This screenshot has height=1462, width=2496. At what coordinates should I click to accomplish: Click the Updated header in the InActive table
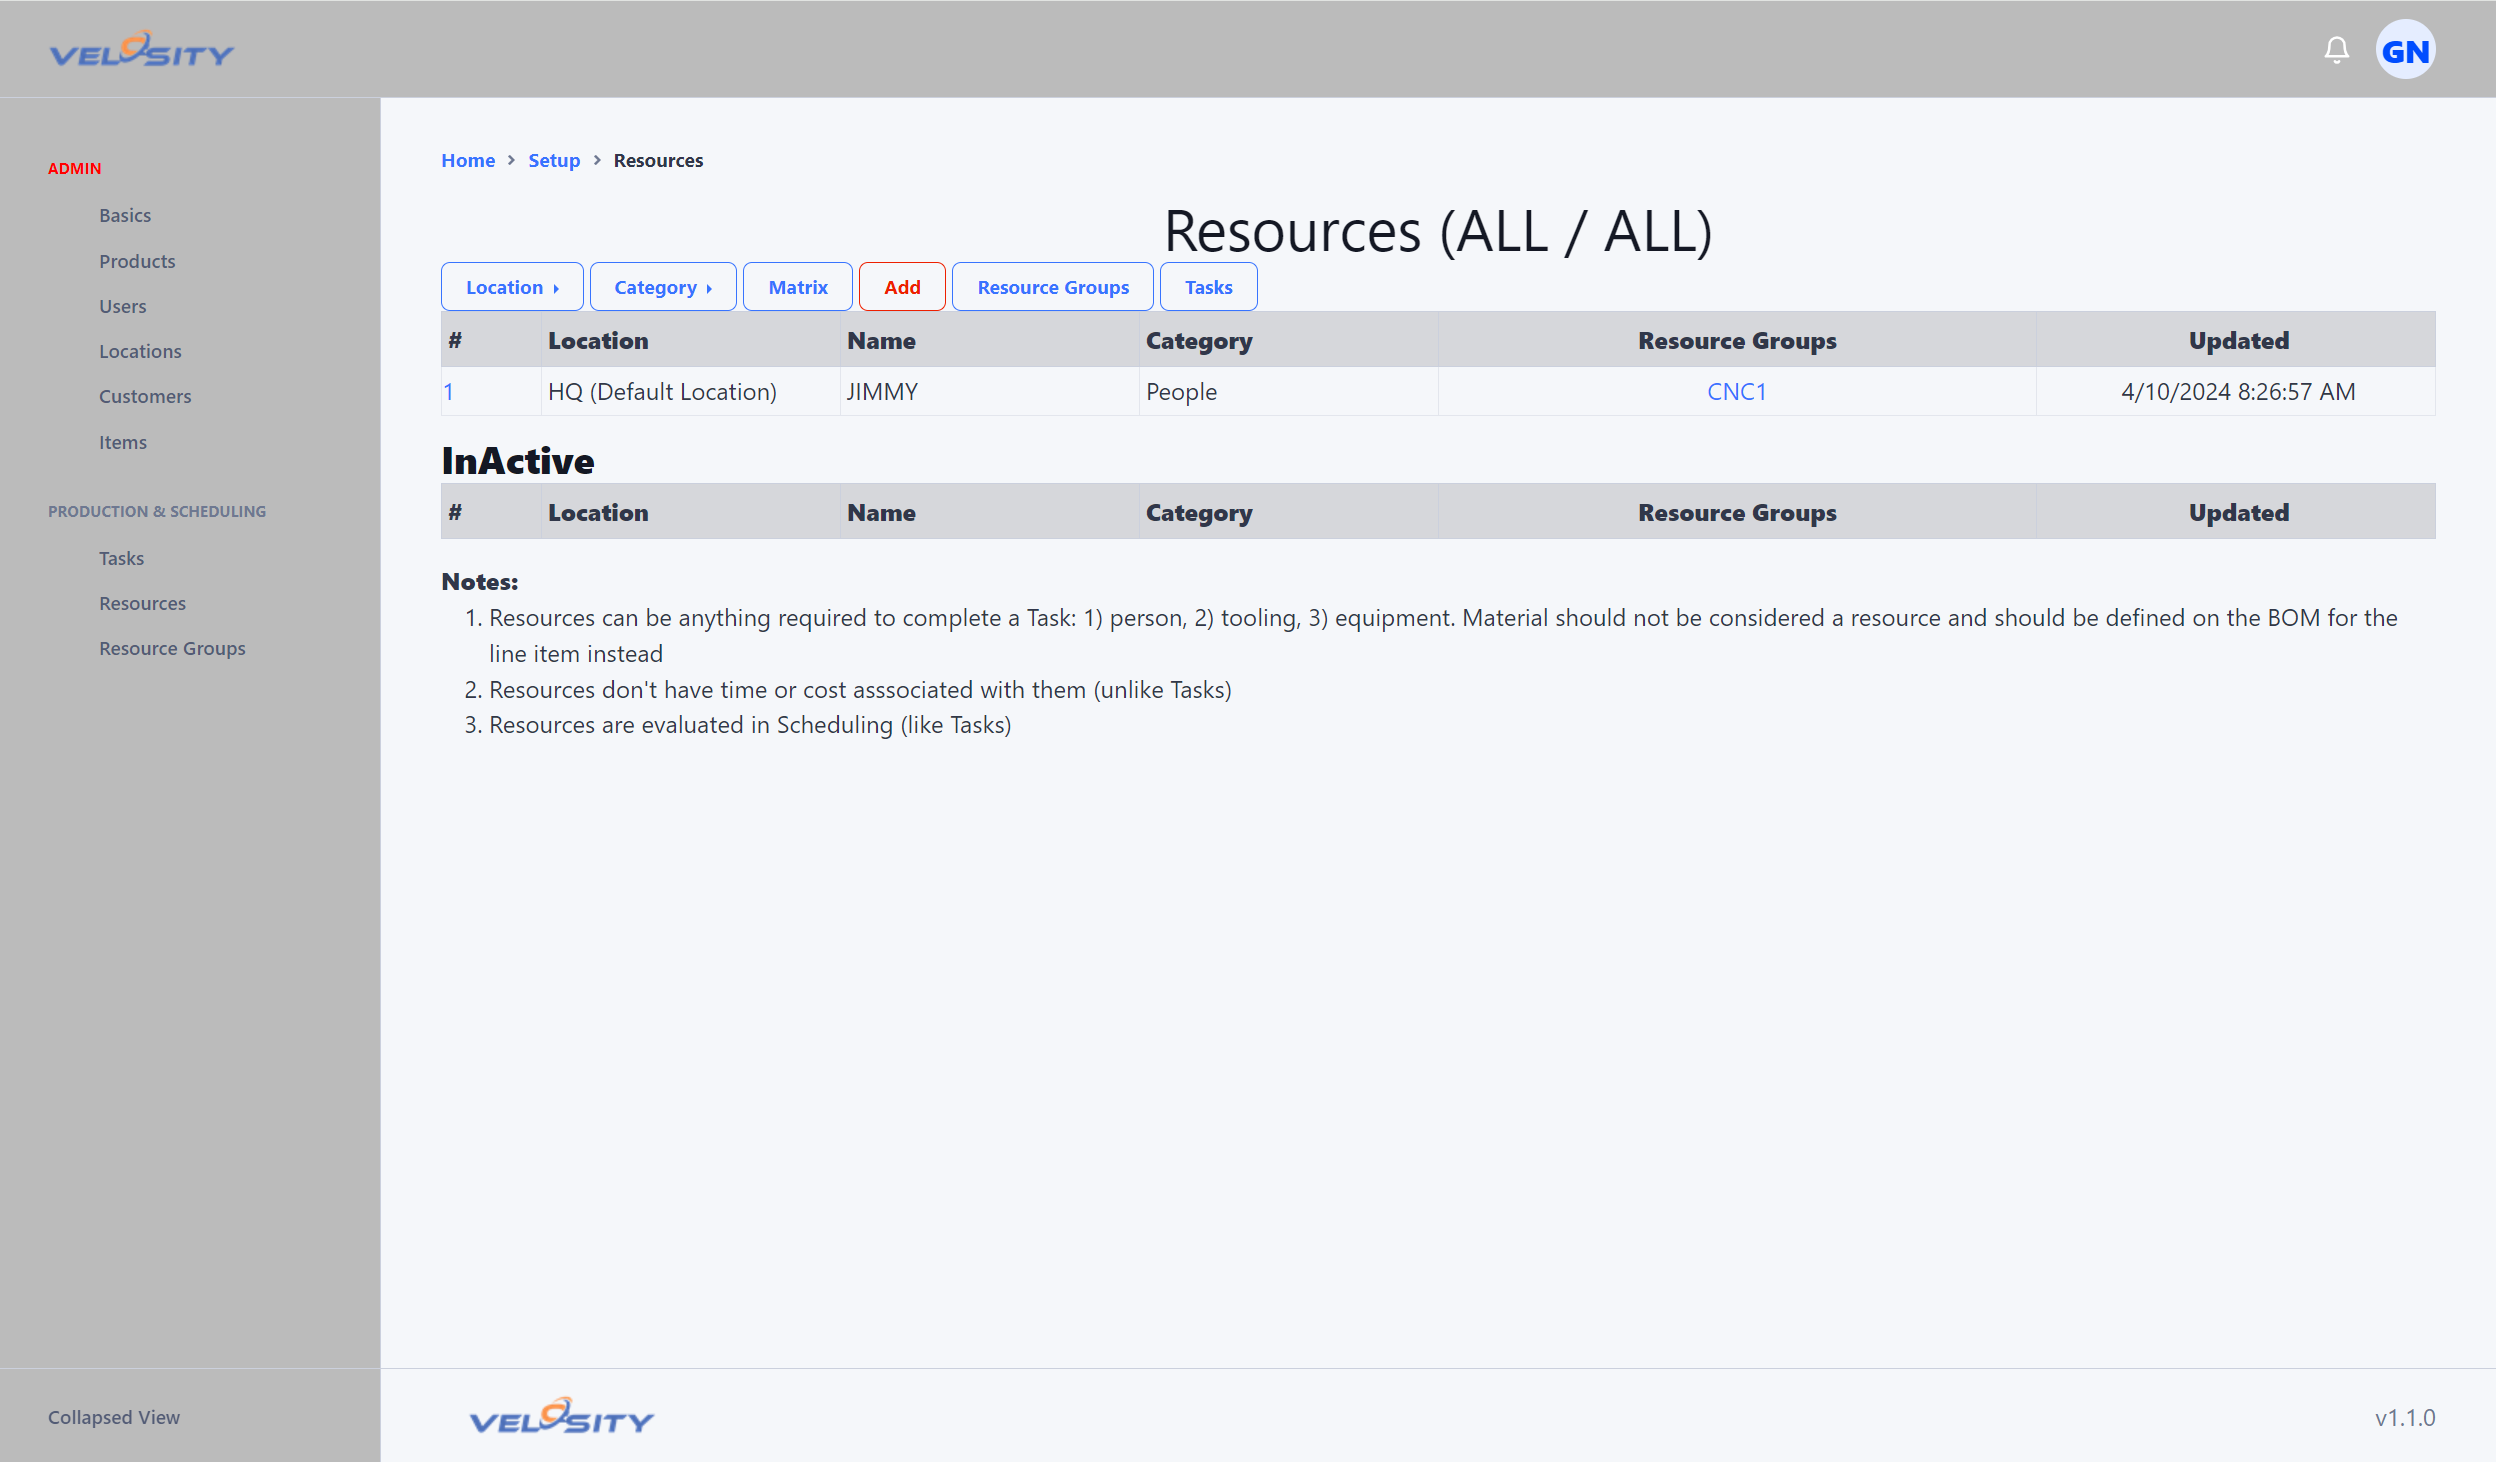tap(2238, 513)
